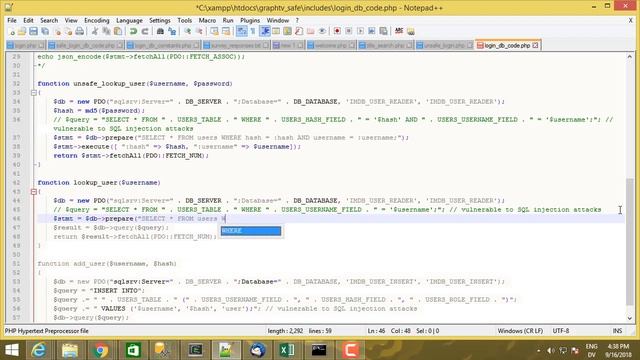Open Google Chrome from the taskbar
The width and height of the screenshot is (640, 360).
click(100, 350)
